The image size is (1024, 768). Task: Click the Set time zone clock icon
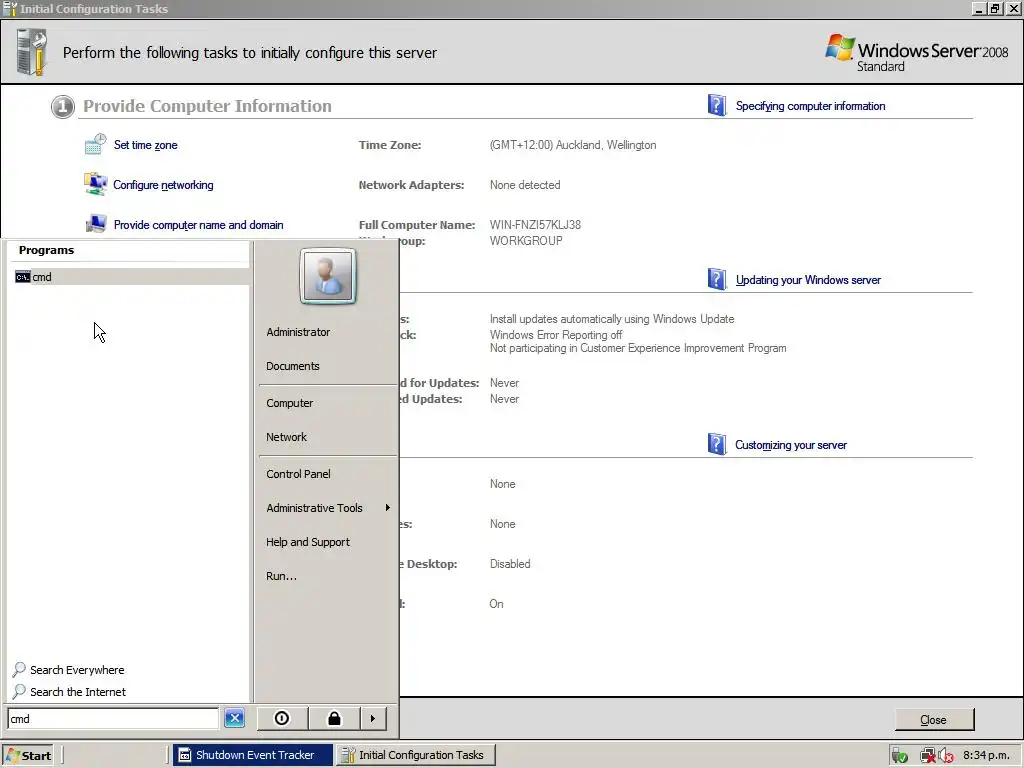tap(95, 144)
